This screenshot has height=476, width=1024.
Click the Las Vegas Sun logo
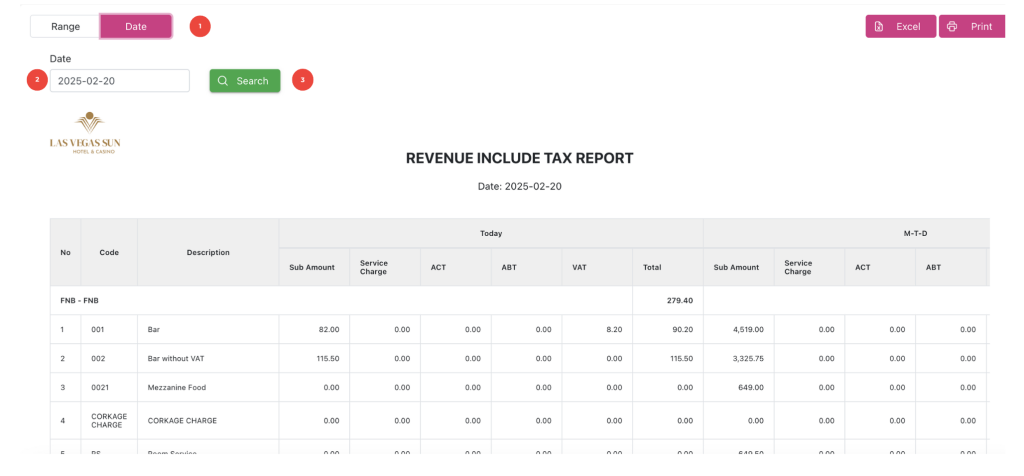point(85,132)
